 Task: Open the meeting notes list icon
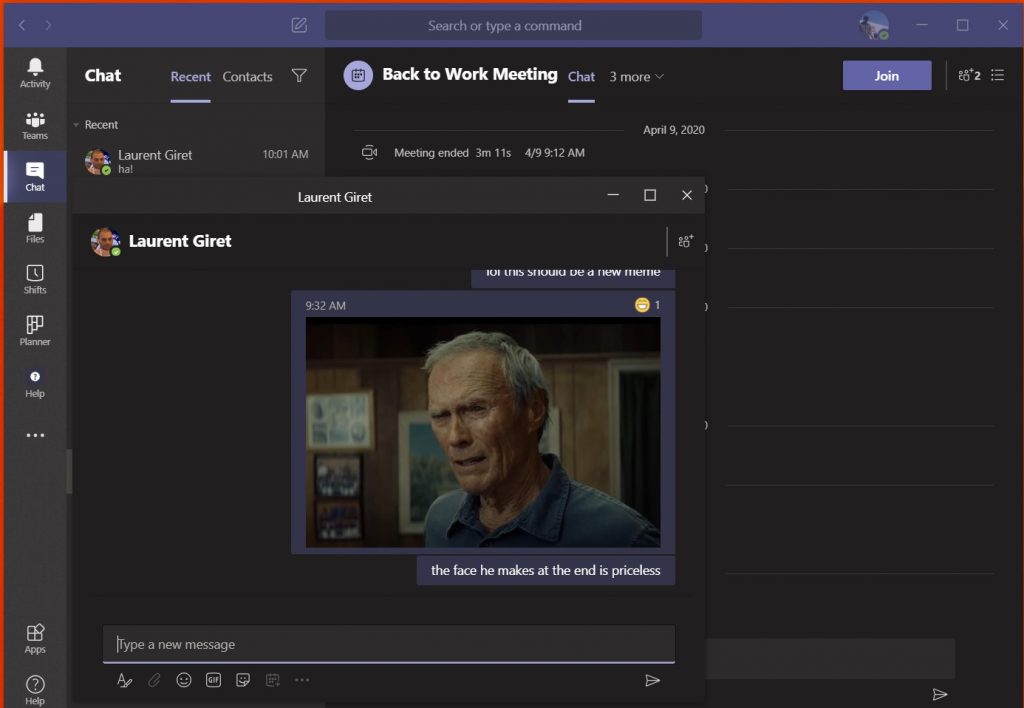point(998,76)
